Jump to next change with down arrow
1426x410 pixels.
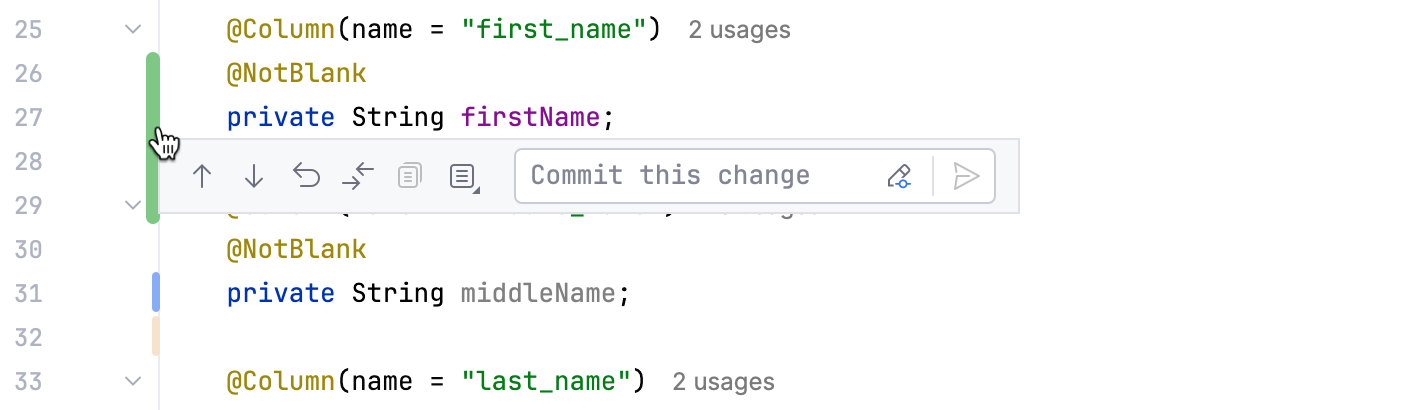point(254,177)
